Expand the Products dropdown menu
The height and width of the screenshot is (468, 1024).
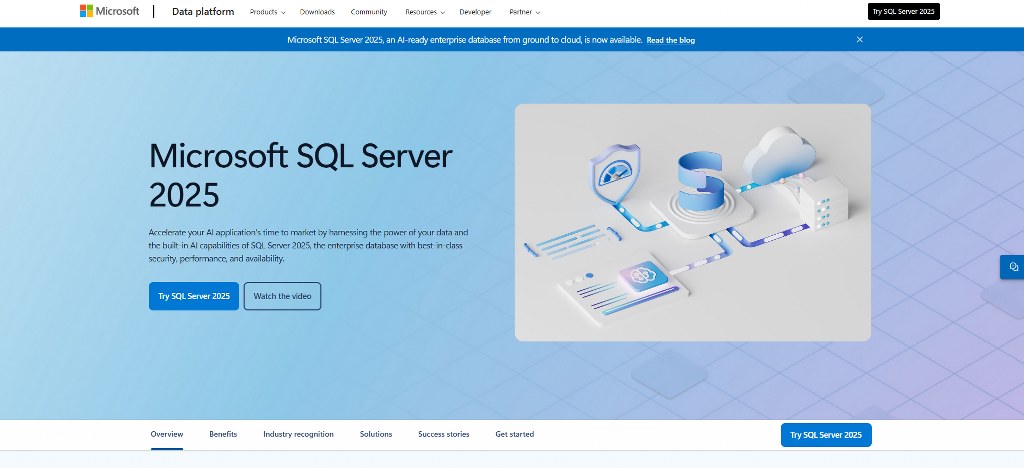(x=267, y=12)
